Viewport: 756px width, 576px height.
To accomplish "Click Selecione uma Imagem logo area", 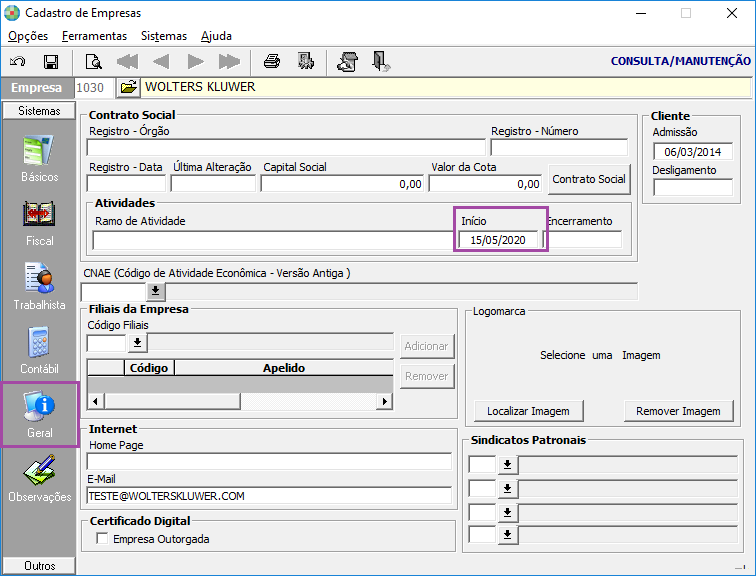I will 600,355.
